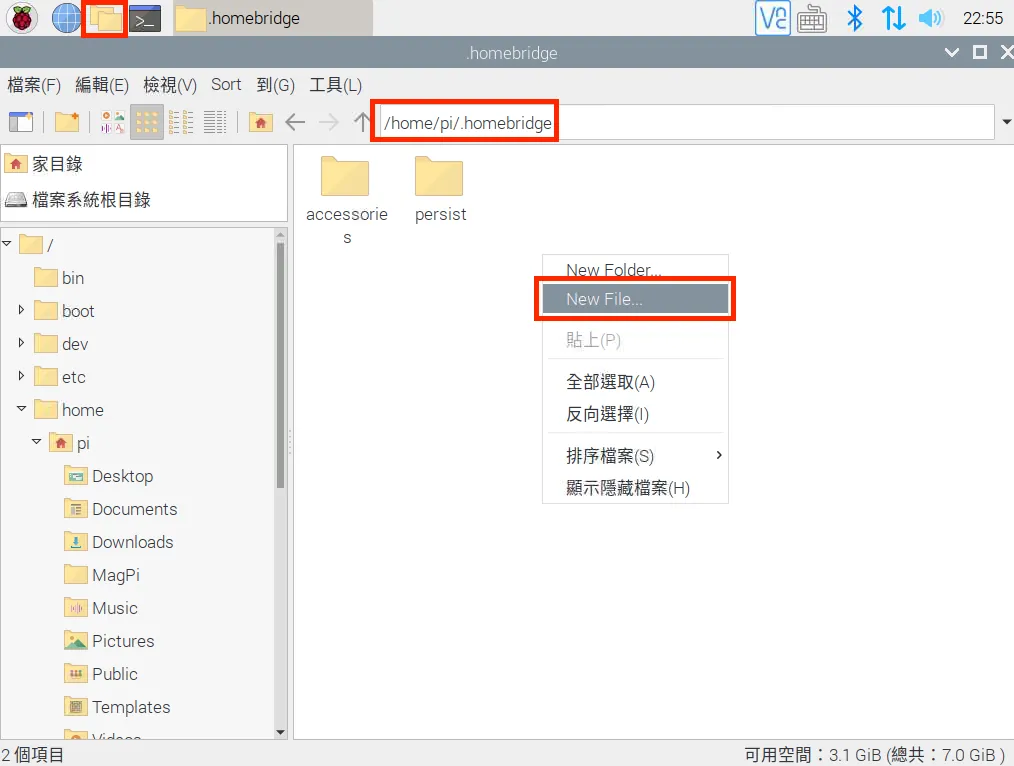Open the terminal from the taskbar
Viewport: 1014px width, 766px height.
click(146, 18)
